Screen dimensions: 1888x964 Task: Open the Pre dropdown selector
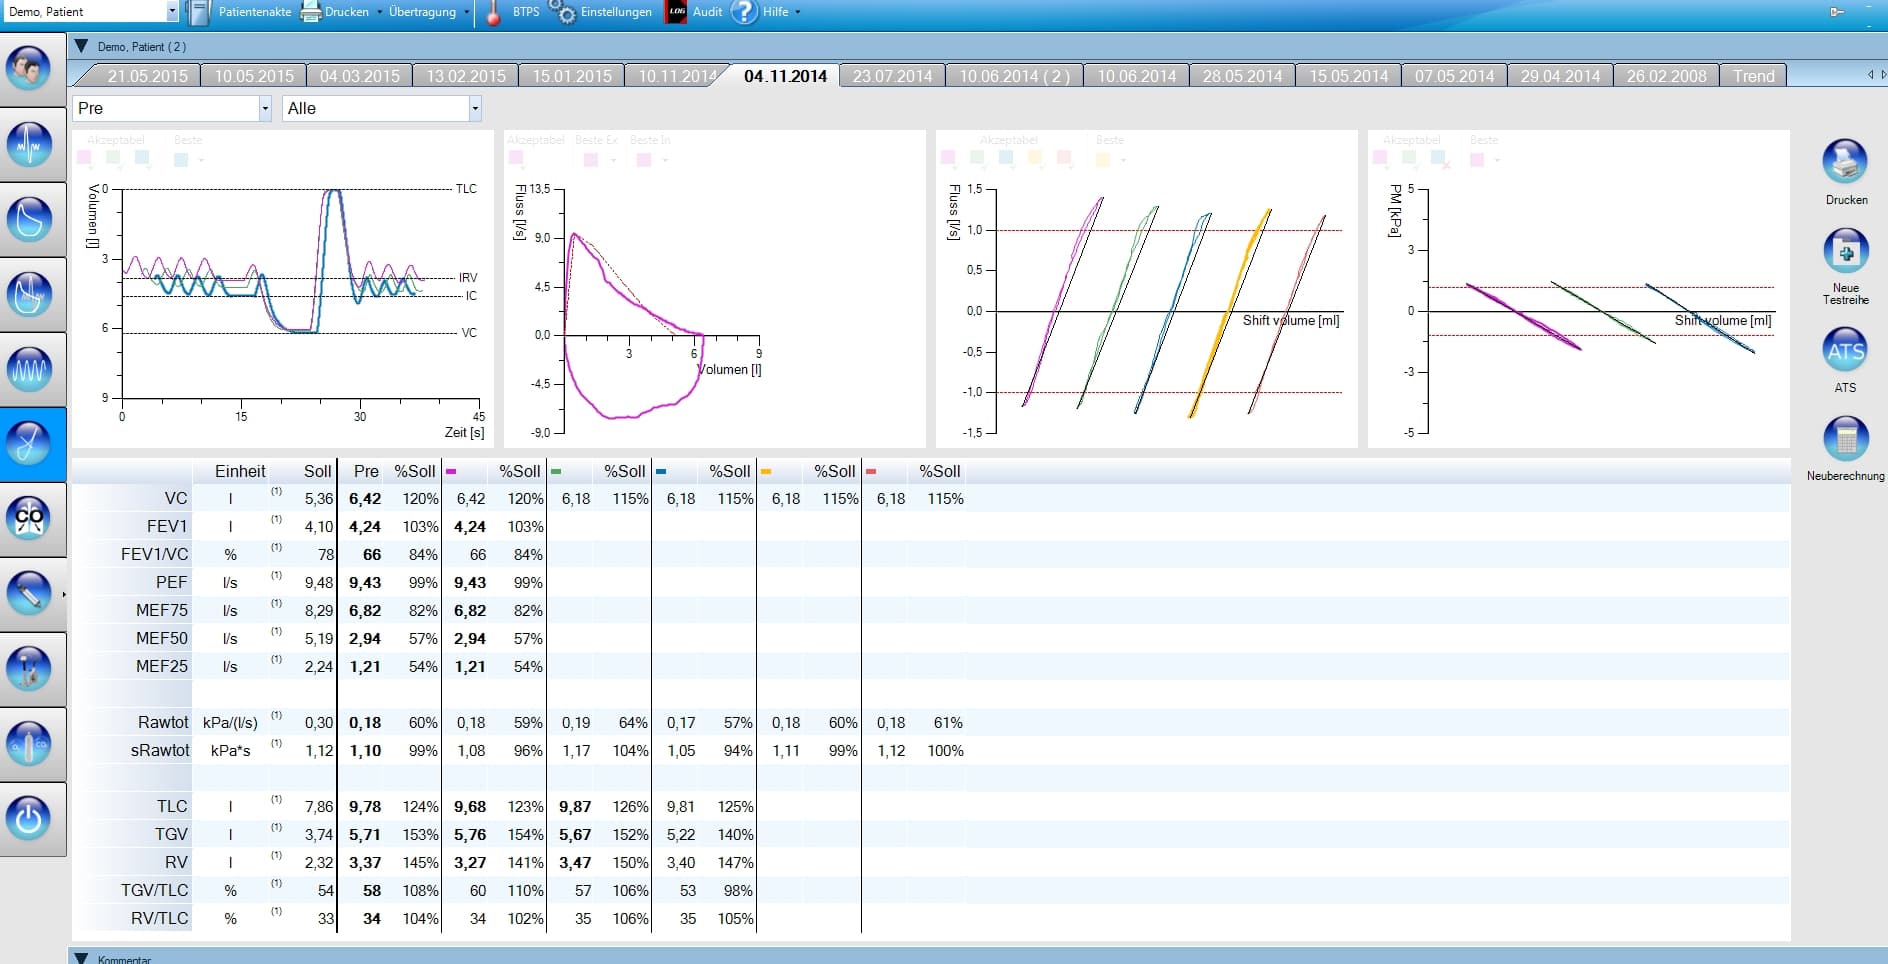[172, 108]
